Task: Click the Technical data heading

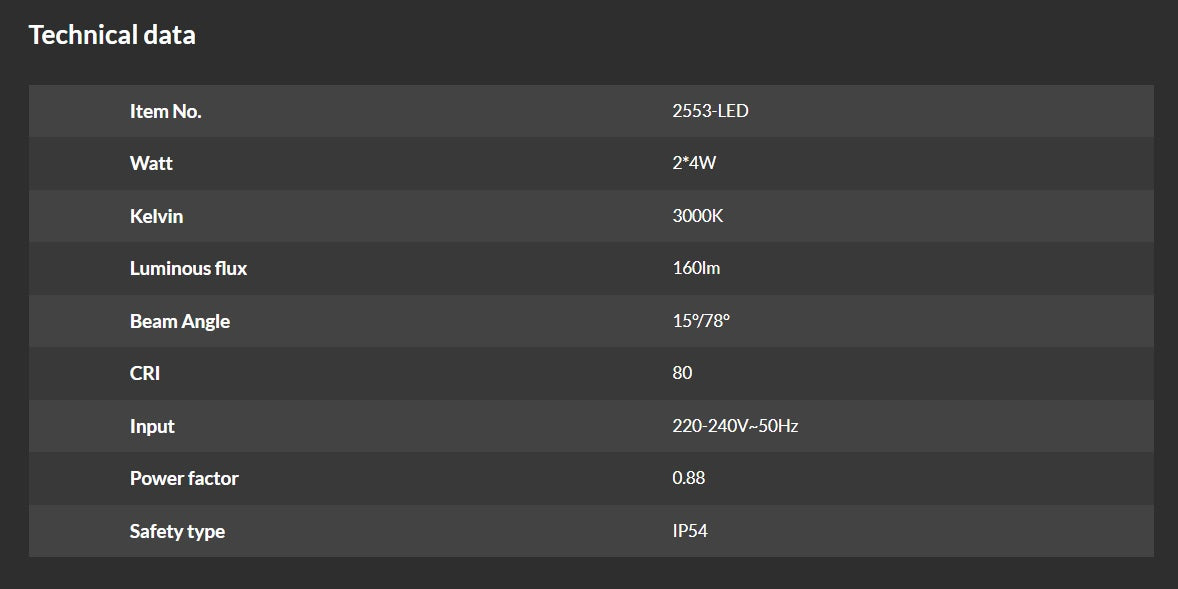Action: point(112,35)
